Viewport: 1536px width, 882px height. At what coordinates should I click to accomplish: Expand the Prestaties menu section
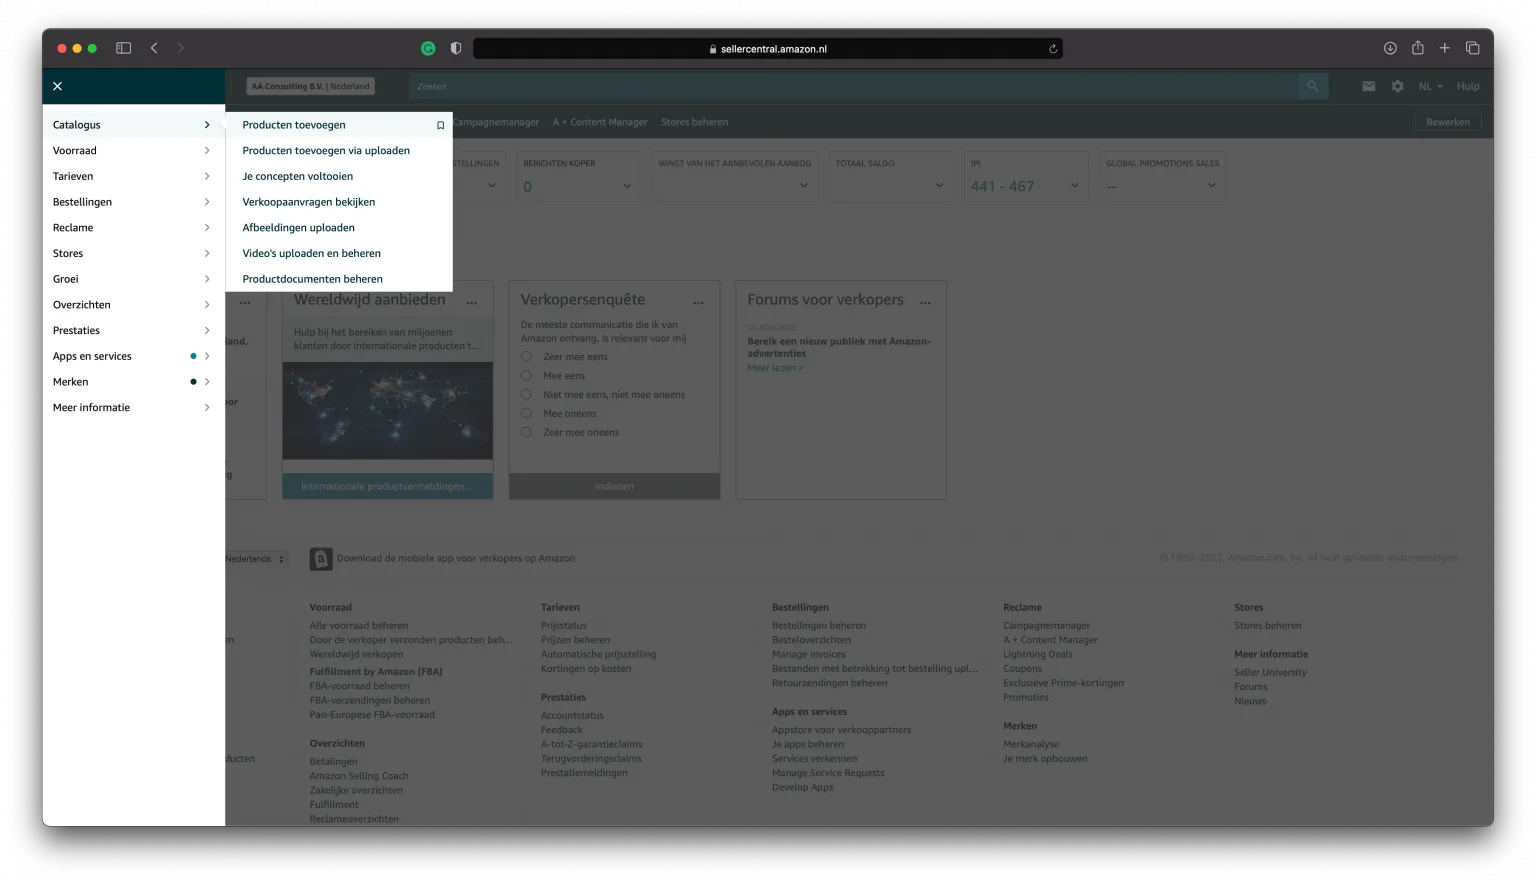[x=133, y=331]
